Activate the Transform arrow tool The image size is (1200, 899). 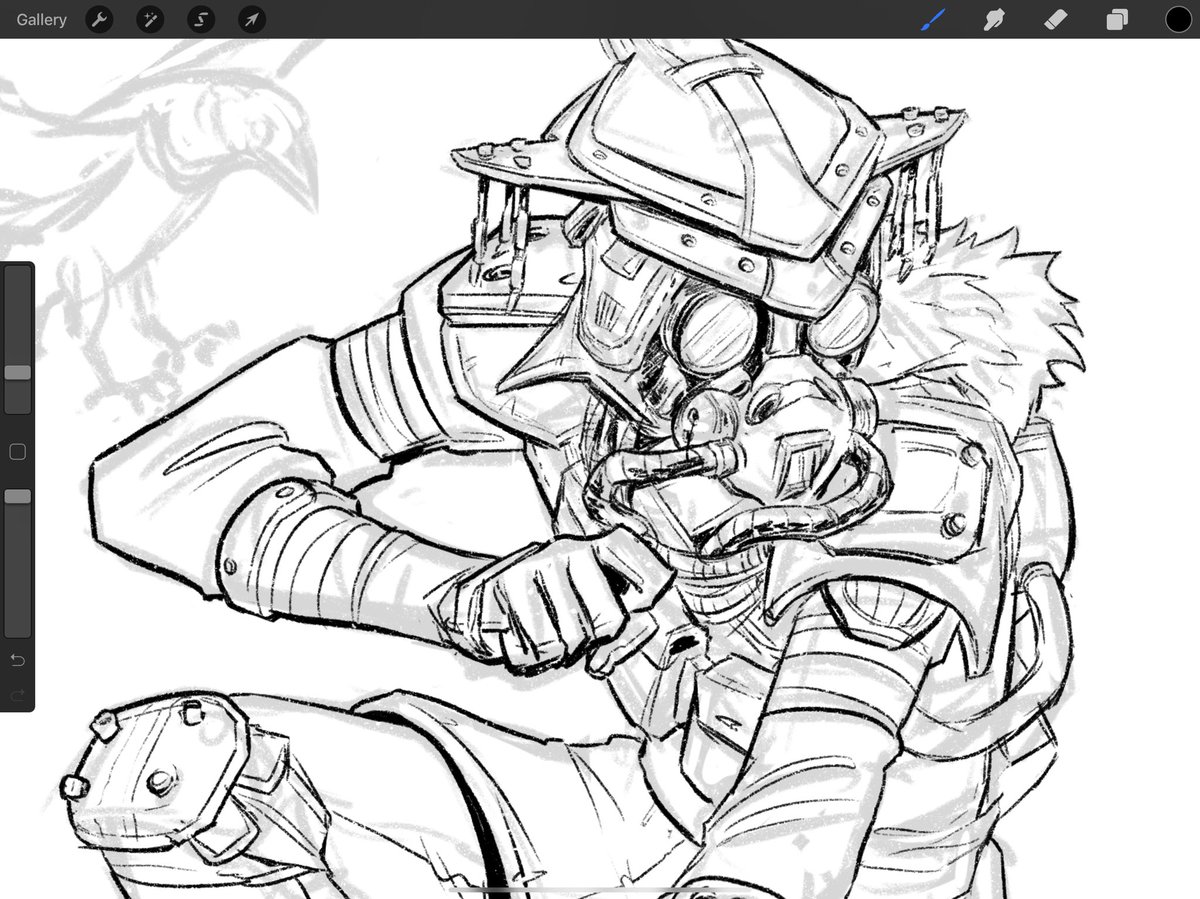(252, 19)
